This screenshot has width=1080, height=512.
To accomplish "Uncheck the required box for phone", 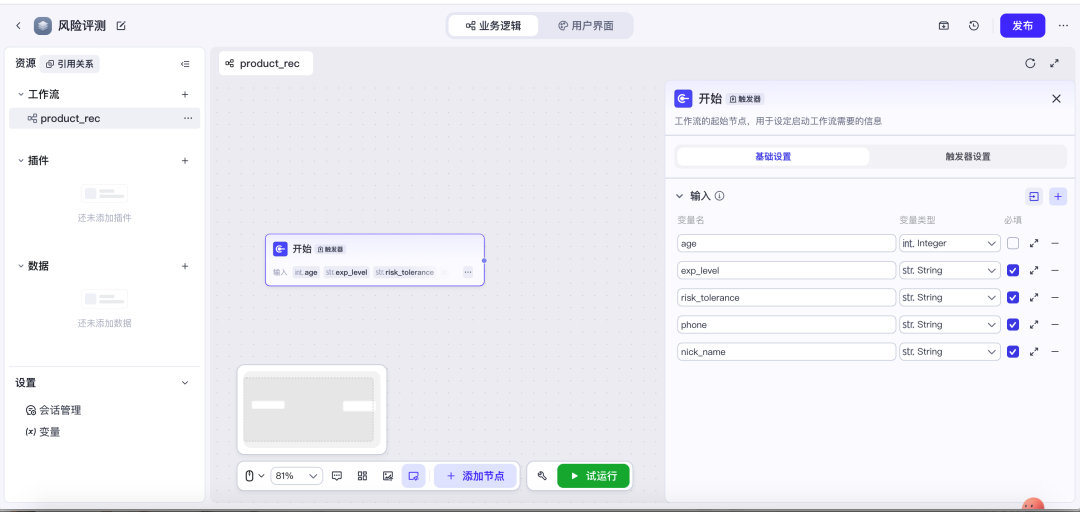I will click(1012, 325).
